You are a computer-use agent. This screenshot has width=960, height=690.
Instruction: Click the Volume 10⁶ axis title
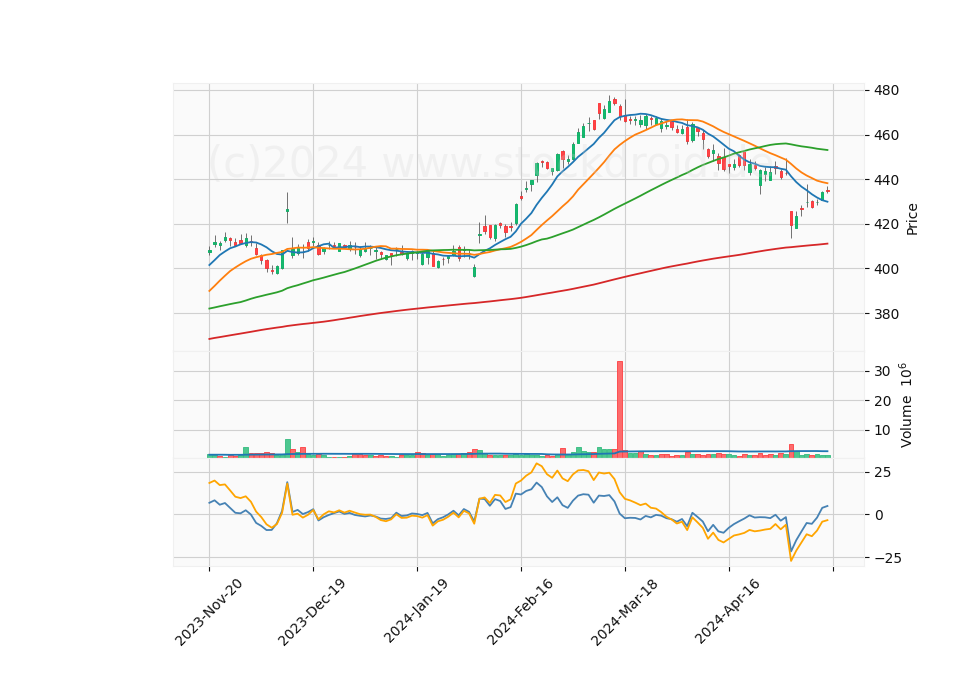[906, 405]
